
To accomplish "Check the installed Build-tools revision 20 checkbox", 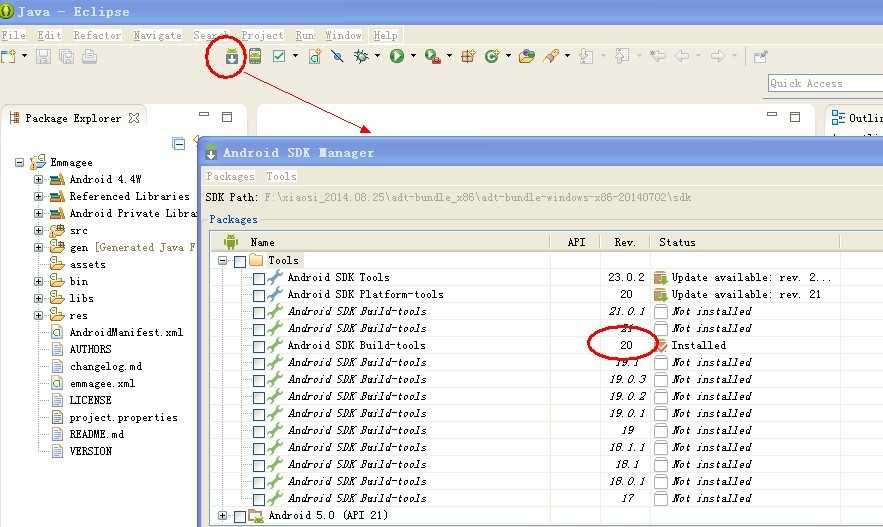I will 259,346.
